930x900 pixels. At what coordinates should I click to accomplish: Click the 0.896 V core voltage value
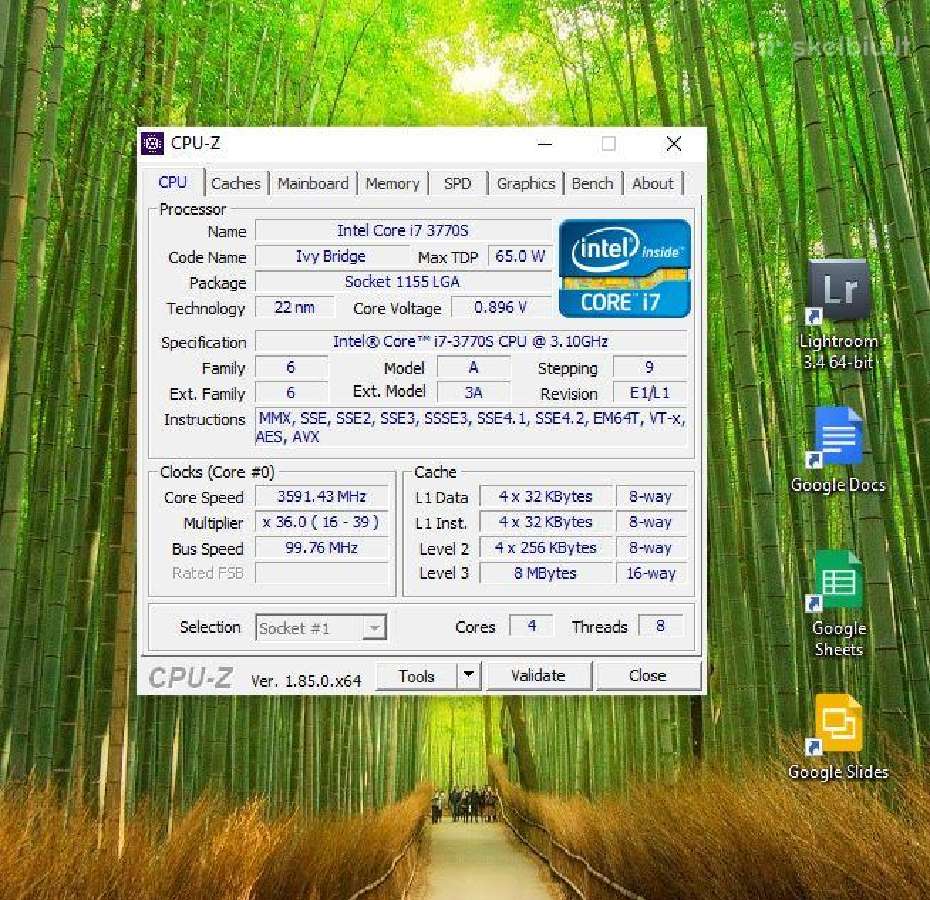[x=501, y=307]
